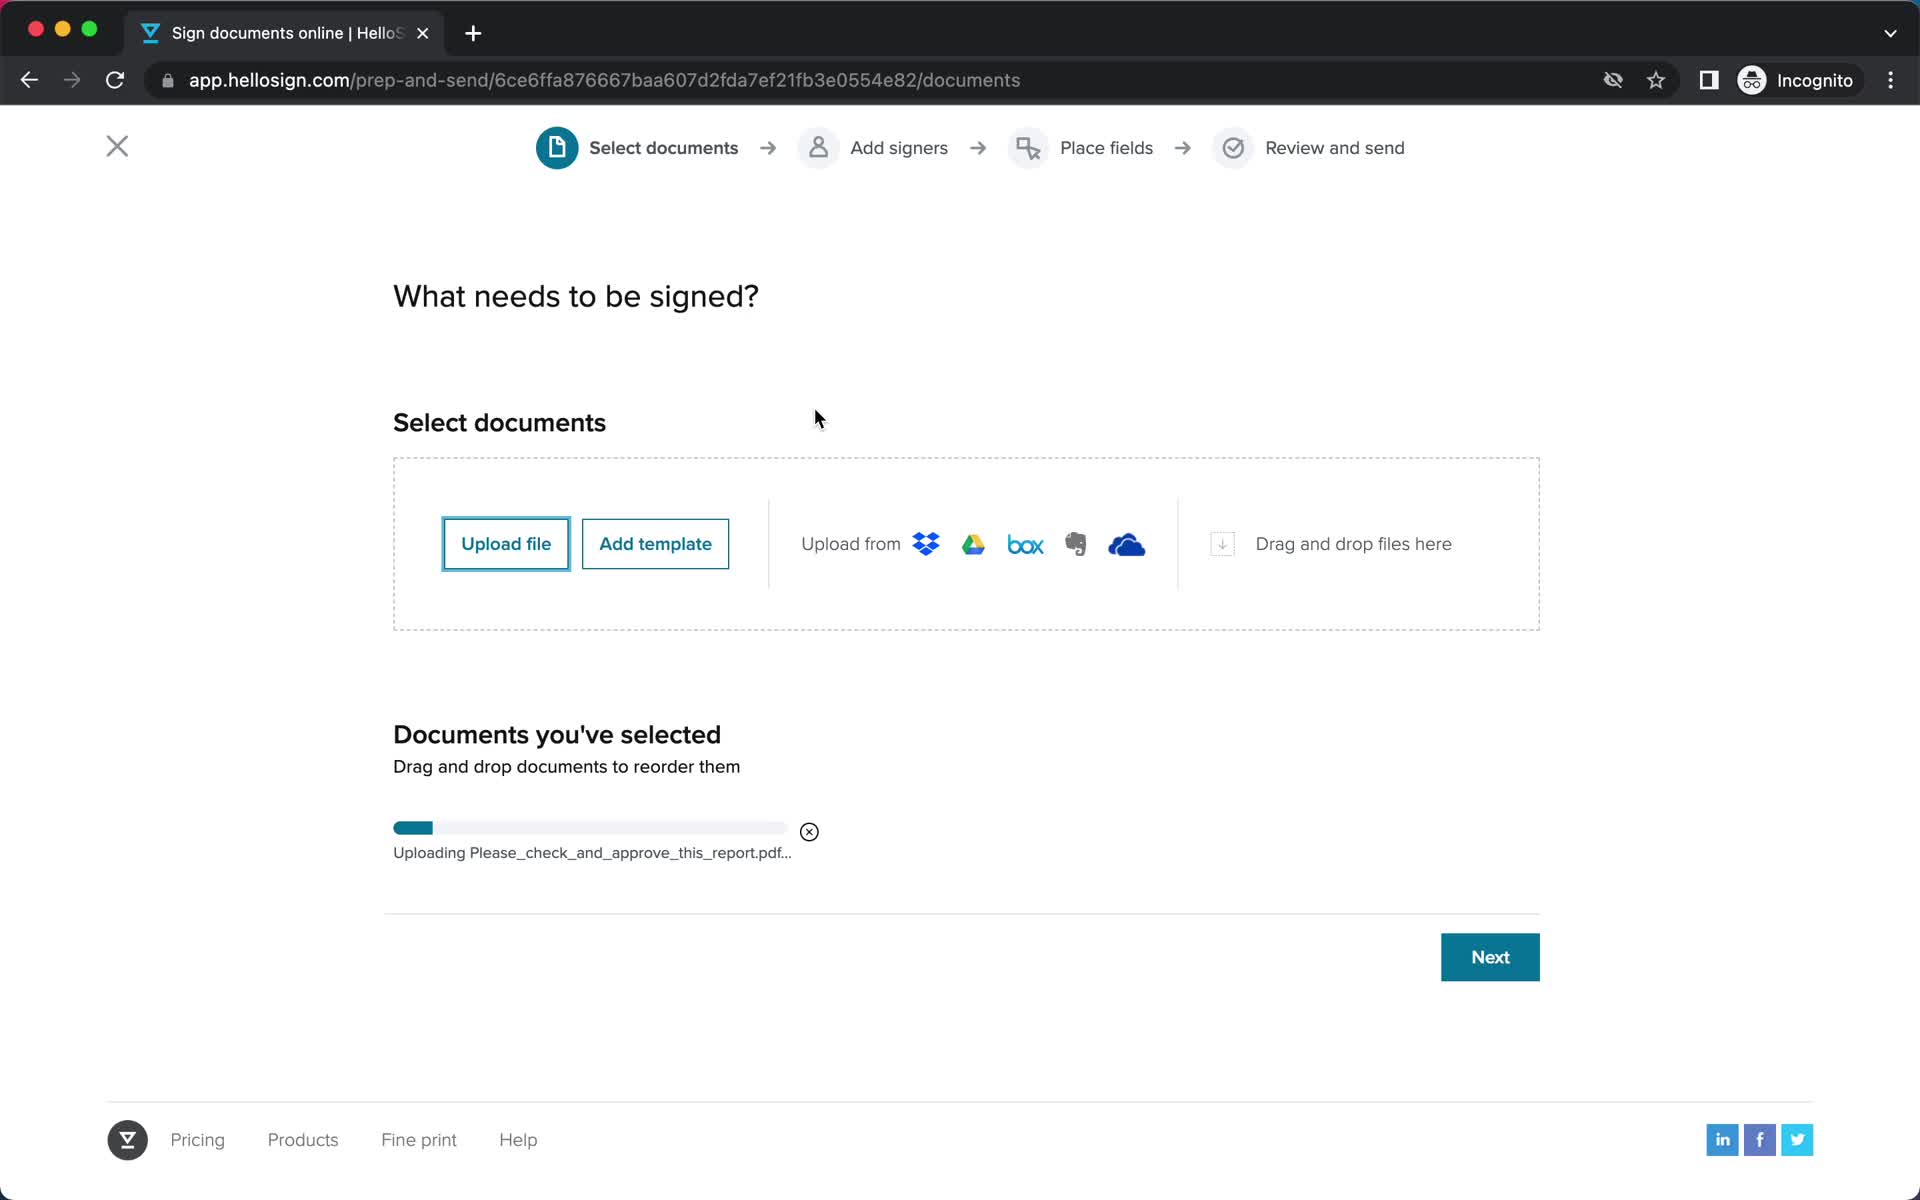The image size is (1920, 1200).
Task: Click the Evernote upload icon
Action: tap(1075, 543)
